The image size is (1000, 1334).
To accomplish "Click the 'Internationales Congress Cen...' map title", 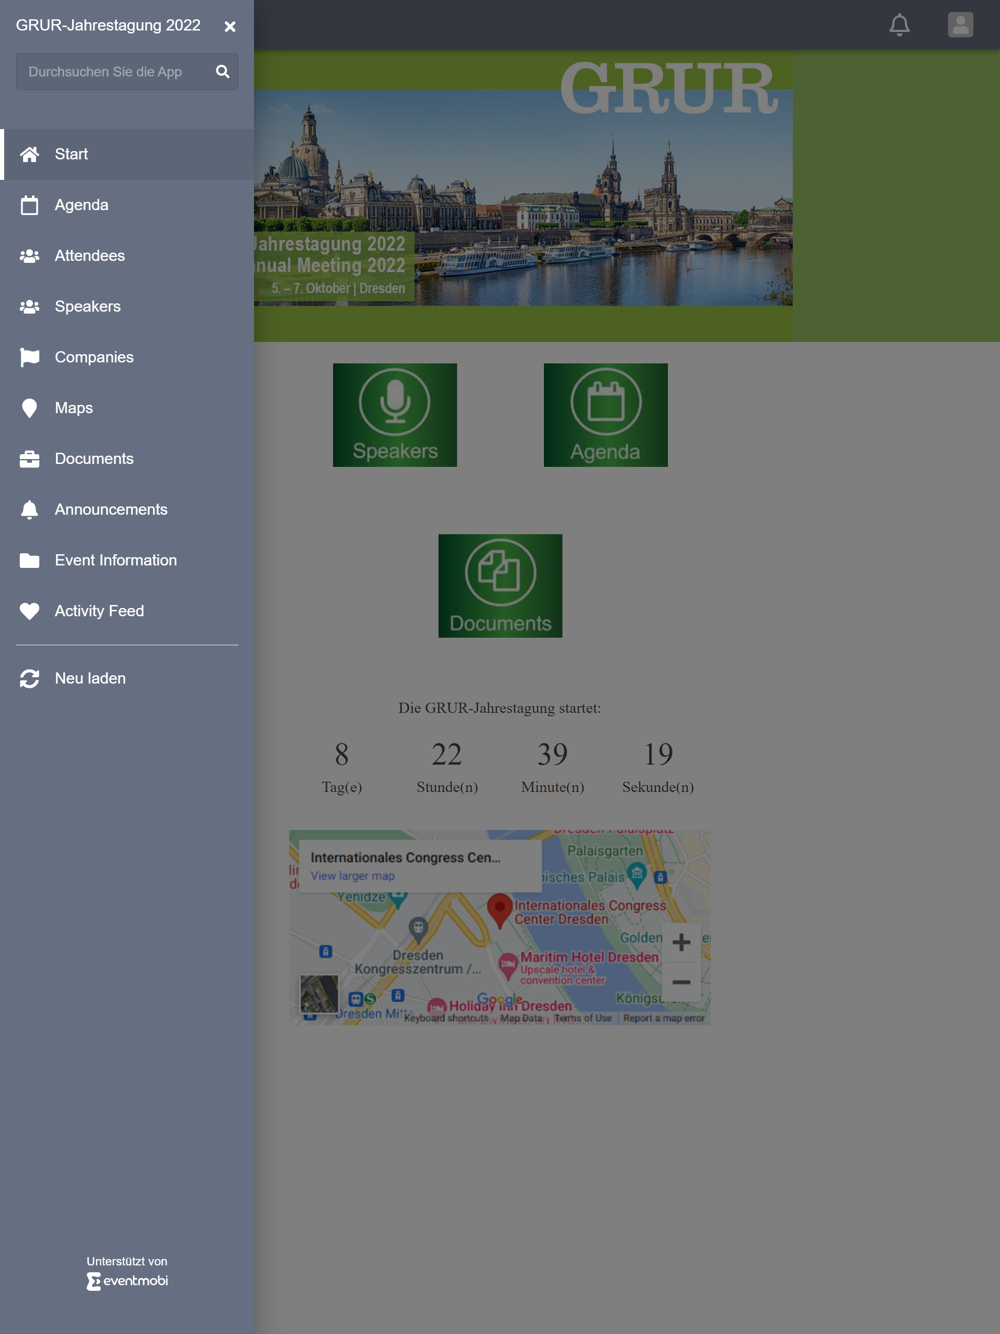I will pos(405,858).
